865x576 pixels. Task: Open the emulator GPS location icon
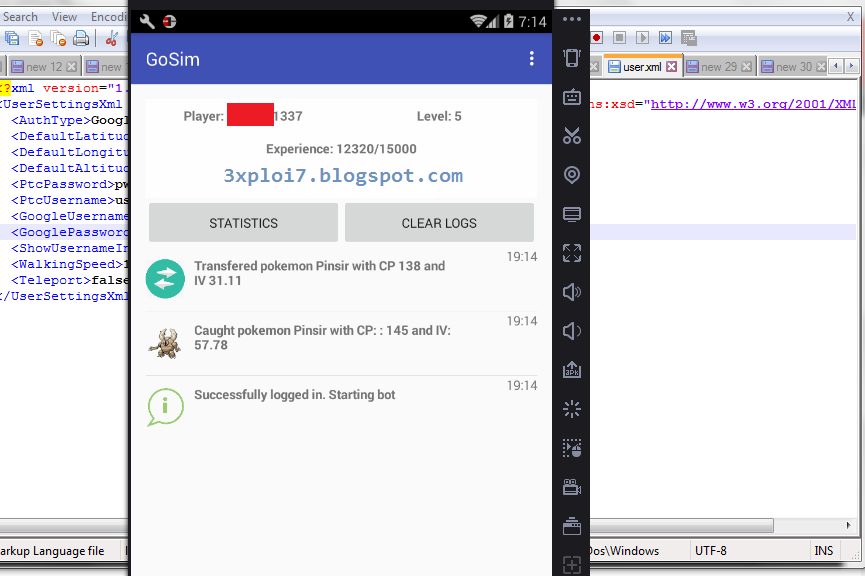pyautogui.click(x=572, y=175)
